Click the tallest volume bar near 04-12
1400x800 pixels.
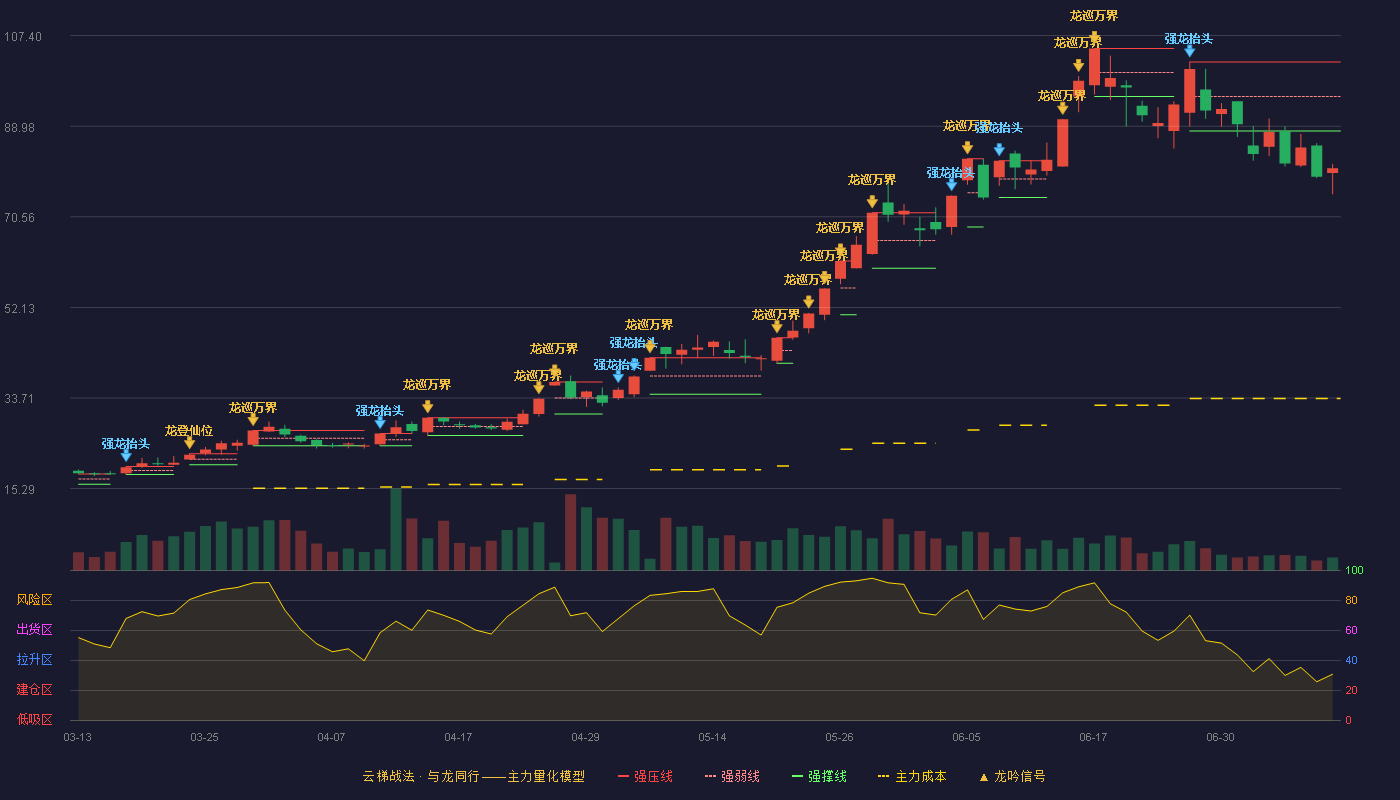point(396,529)
